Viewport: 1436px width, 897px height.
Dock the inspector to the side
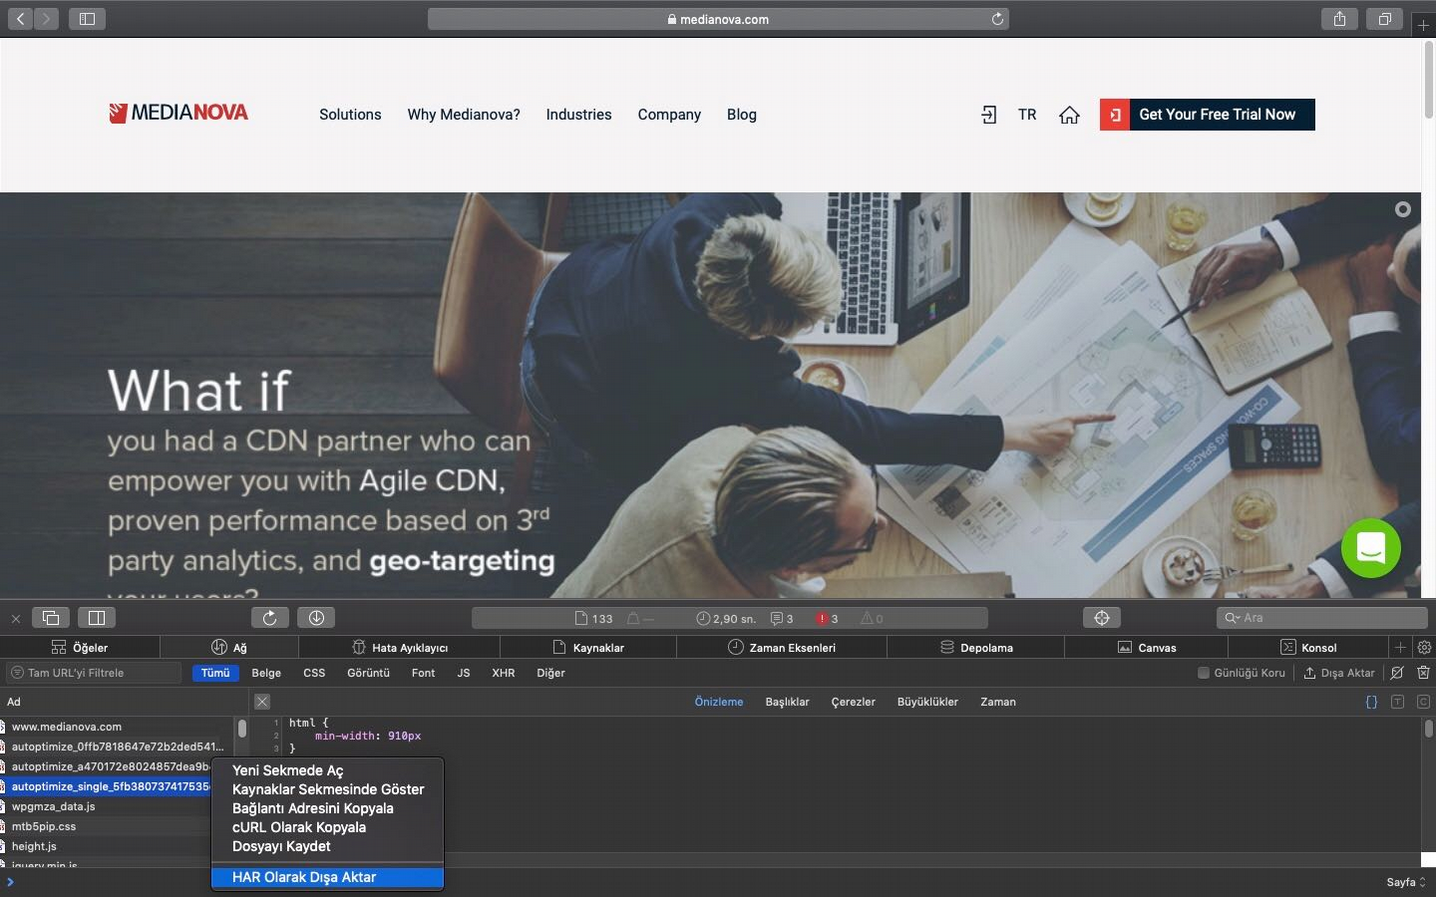coord(97,618)
